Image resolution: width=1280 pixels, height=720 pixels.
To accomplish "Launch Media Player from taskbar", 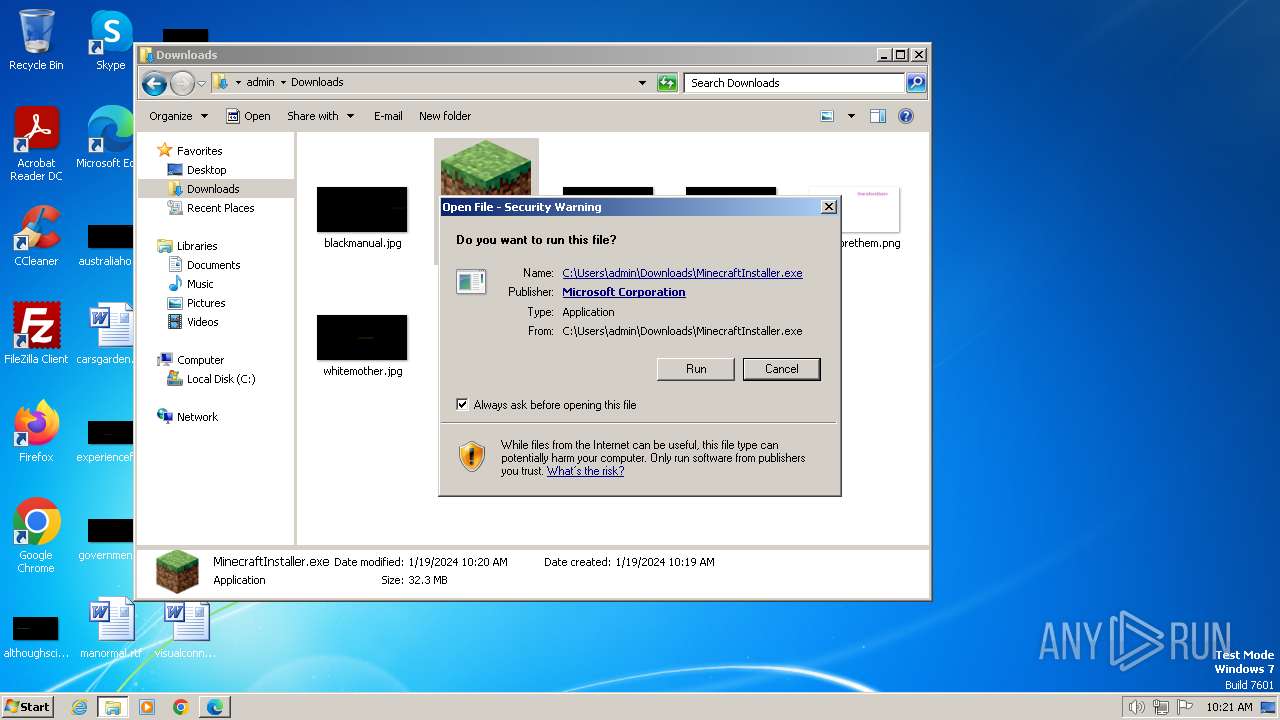I will (x=147, y=707).
